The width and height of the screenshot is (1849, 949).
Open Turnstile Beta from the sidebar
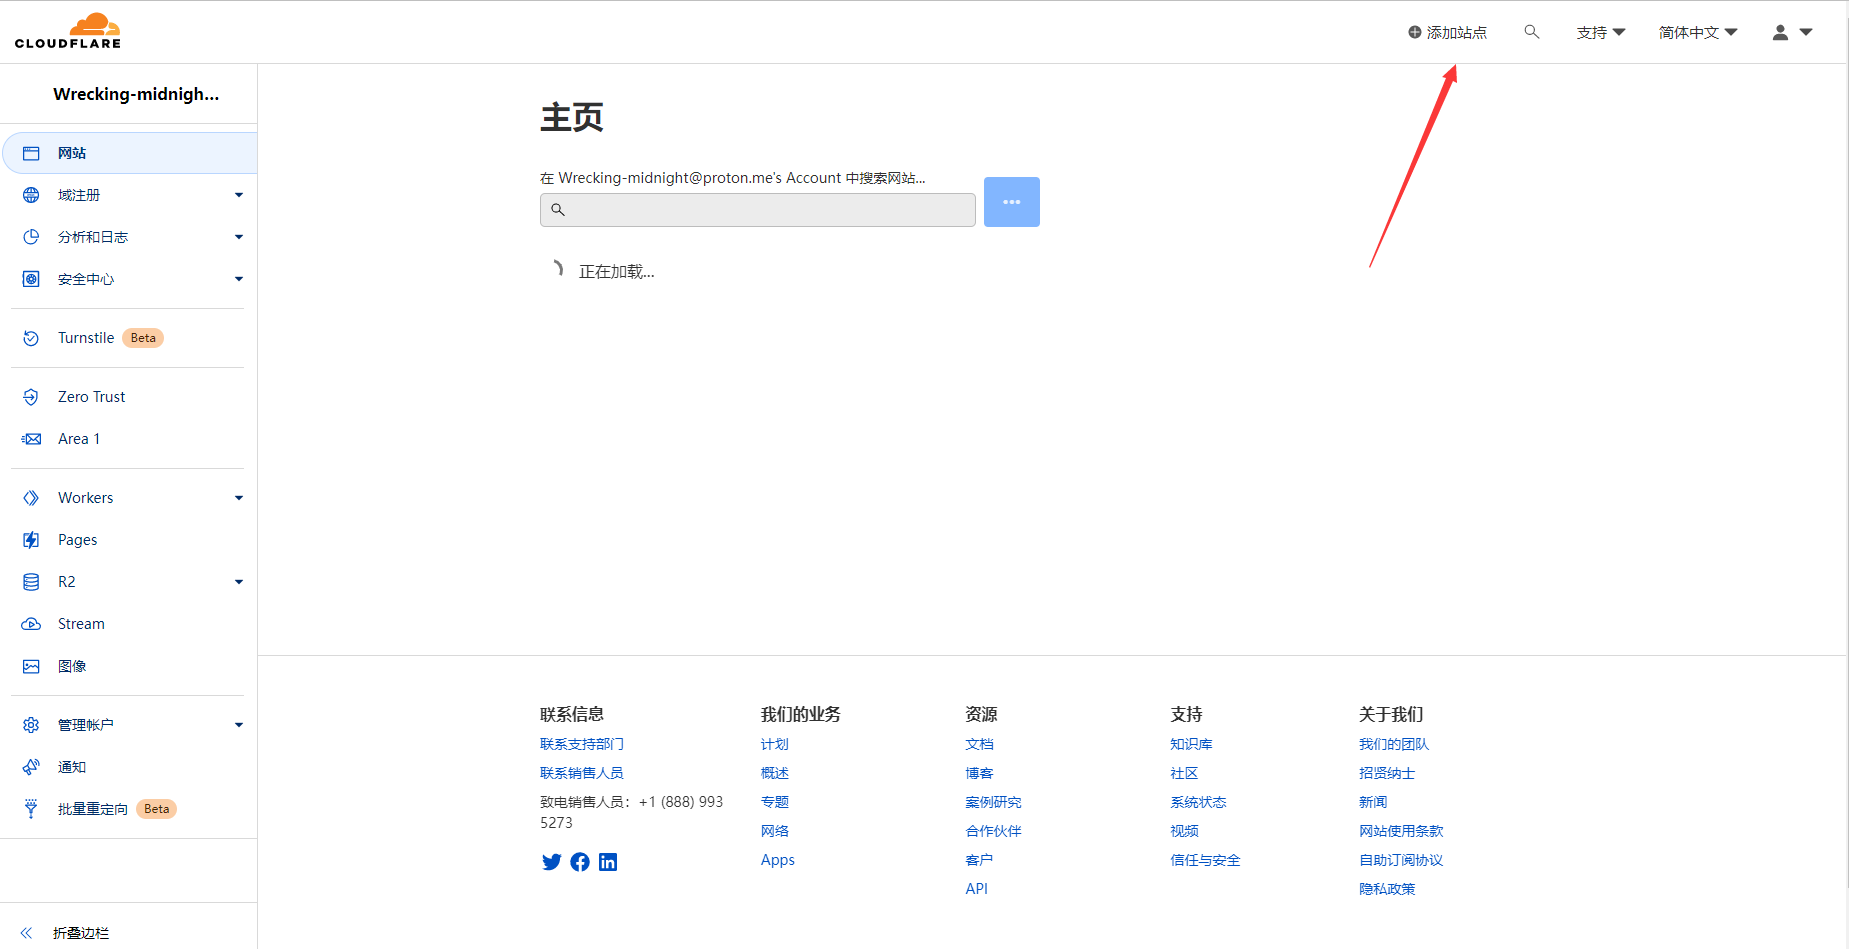tap(86, 338)
